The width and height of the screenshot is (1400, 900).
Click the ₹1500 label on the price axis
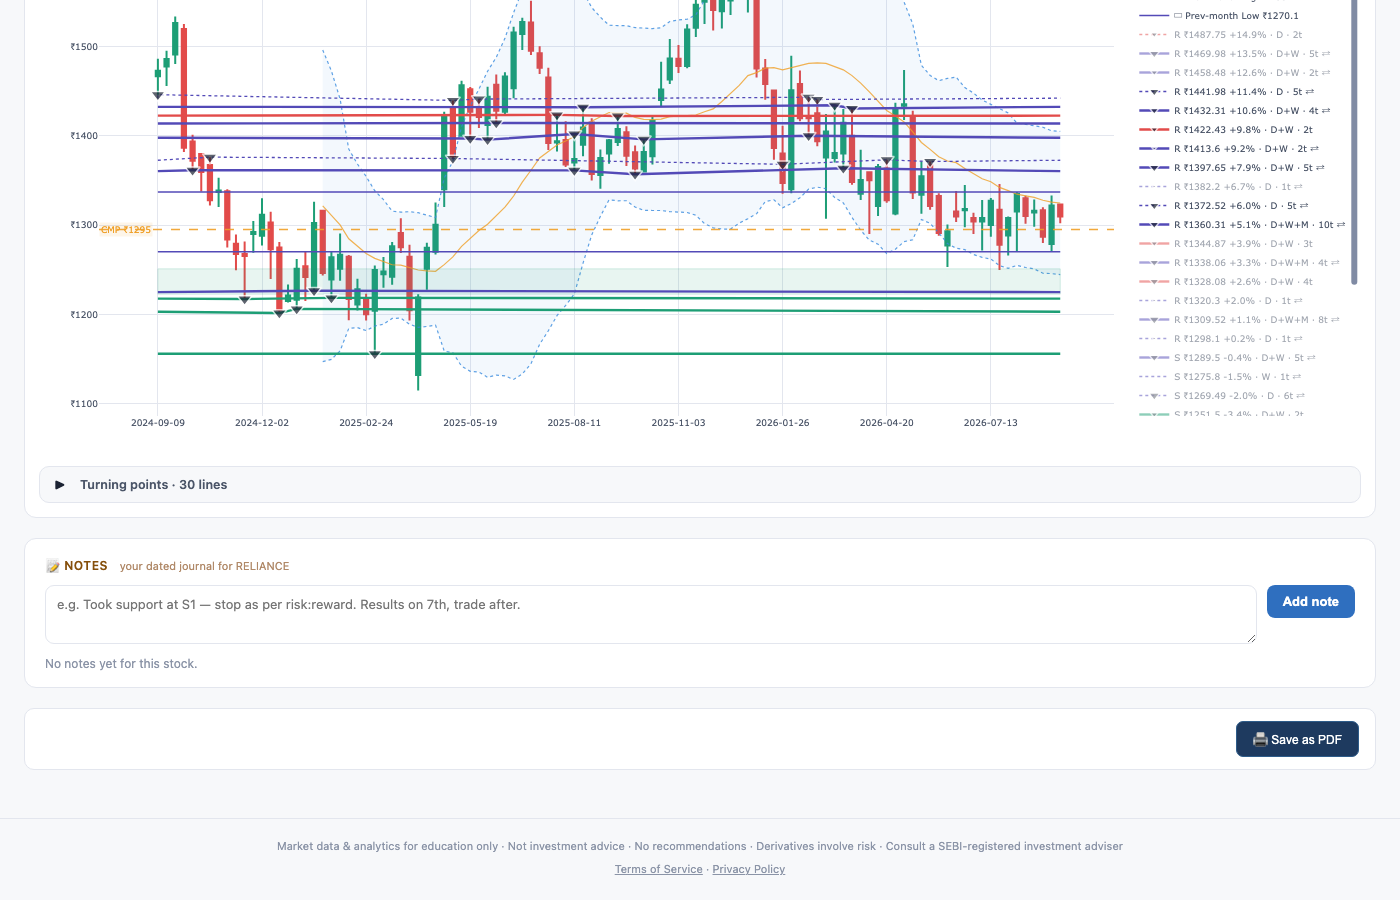tap(84, 47)
